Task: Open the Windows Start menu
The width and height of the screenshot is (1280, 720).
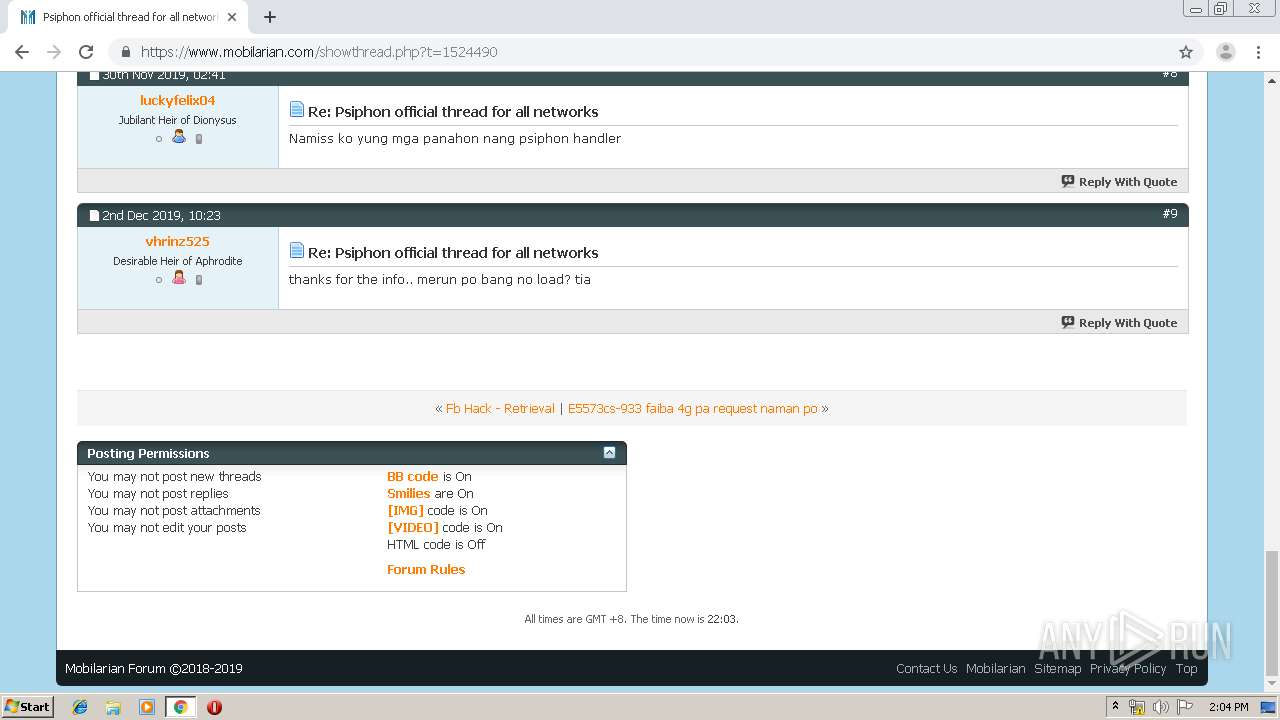Action: 28,707
